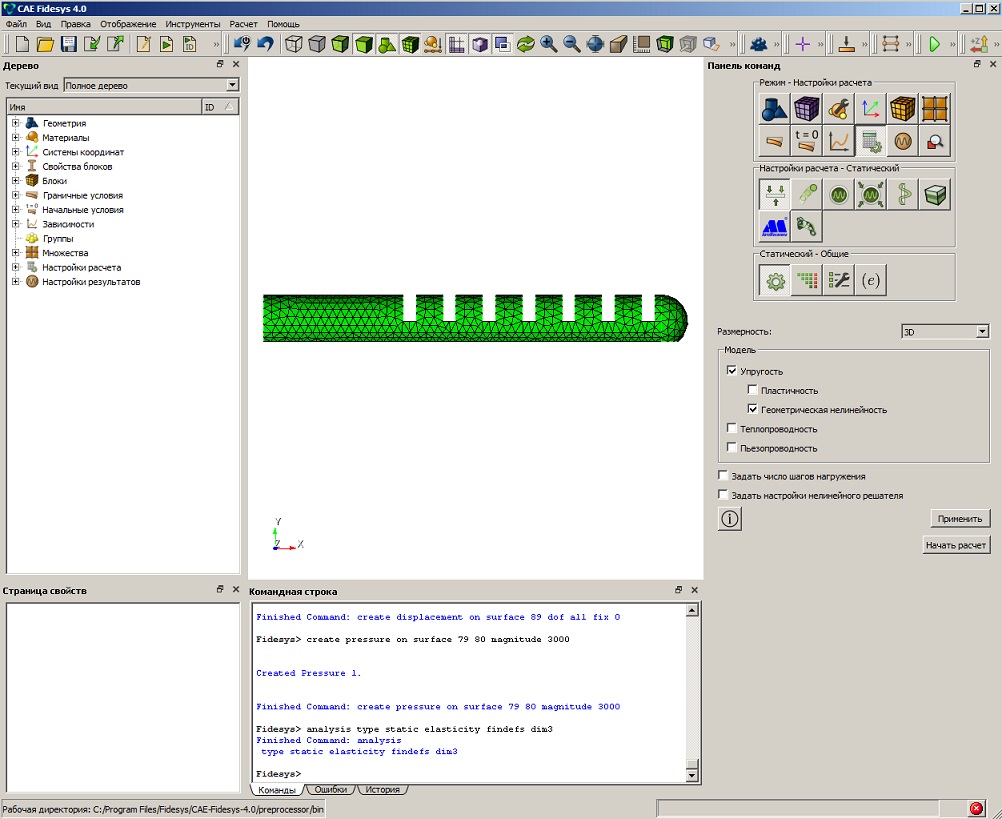Select the Geometry mode icon in command panel
Screen dimensions: 1002x819
coord(775,109)
